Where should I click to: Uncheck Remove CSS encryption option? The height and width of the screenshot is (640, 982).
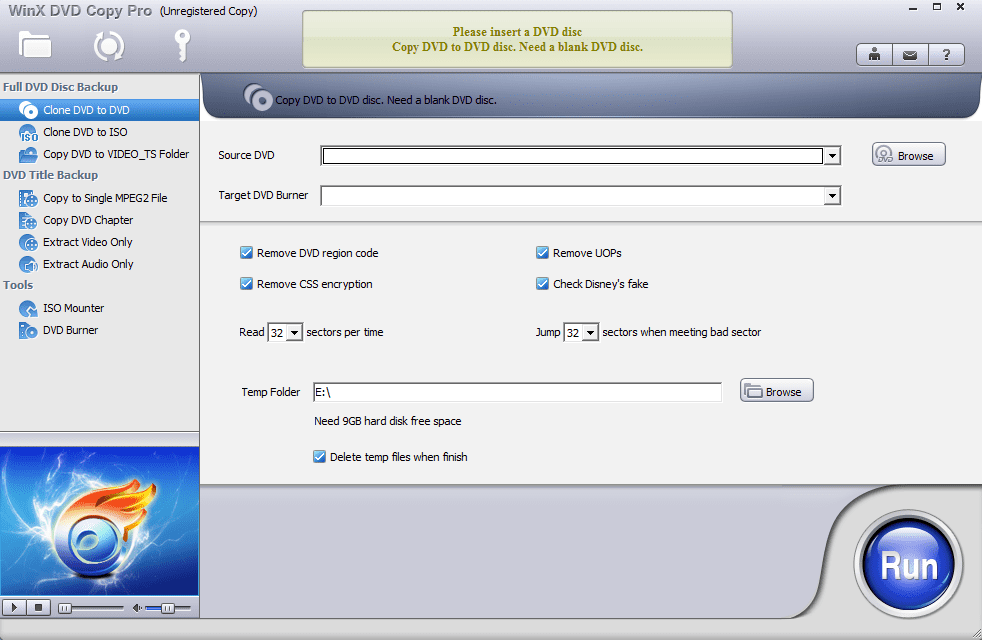[246, 284]
